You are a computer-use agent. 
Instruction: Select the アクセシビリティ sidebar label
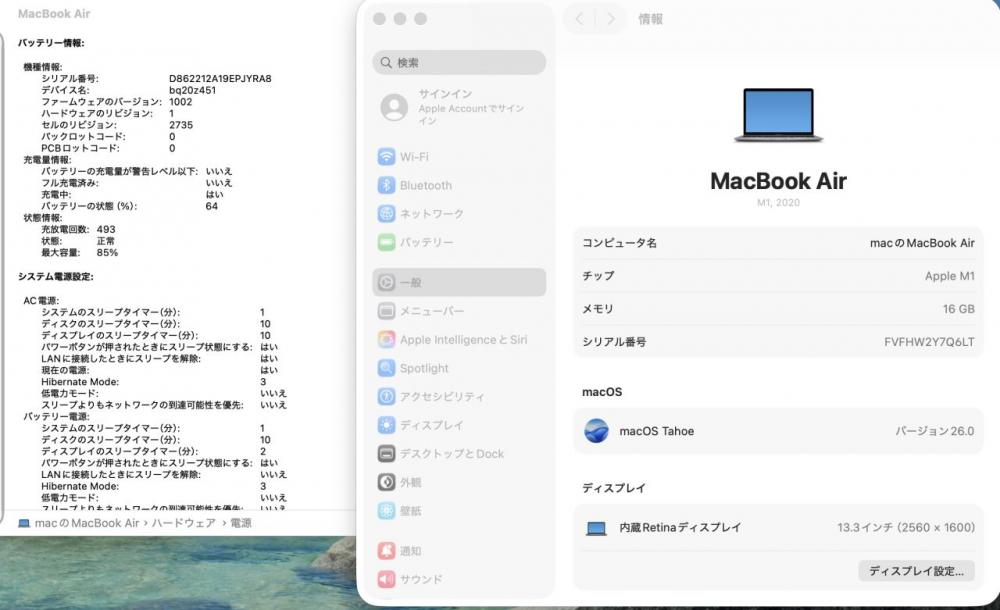click(x=442, y=396)
